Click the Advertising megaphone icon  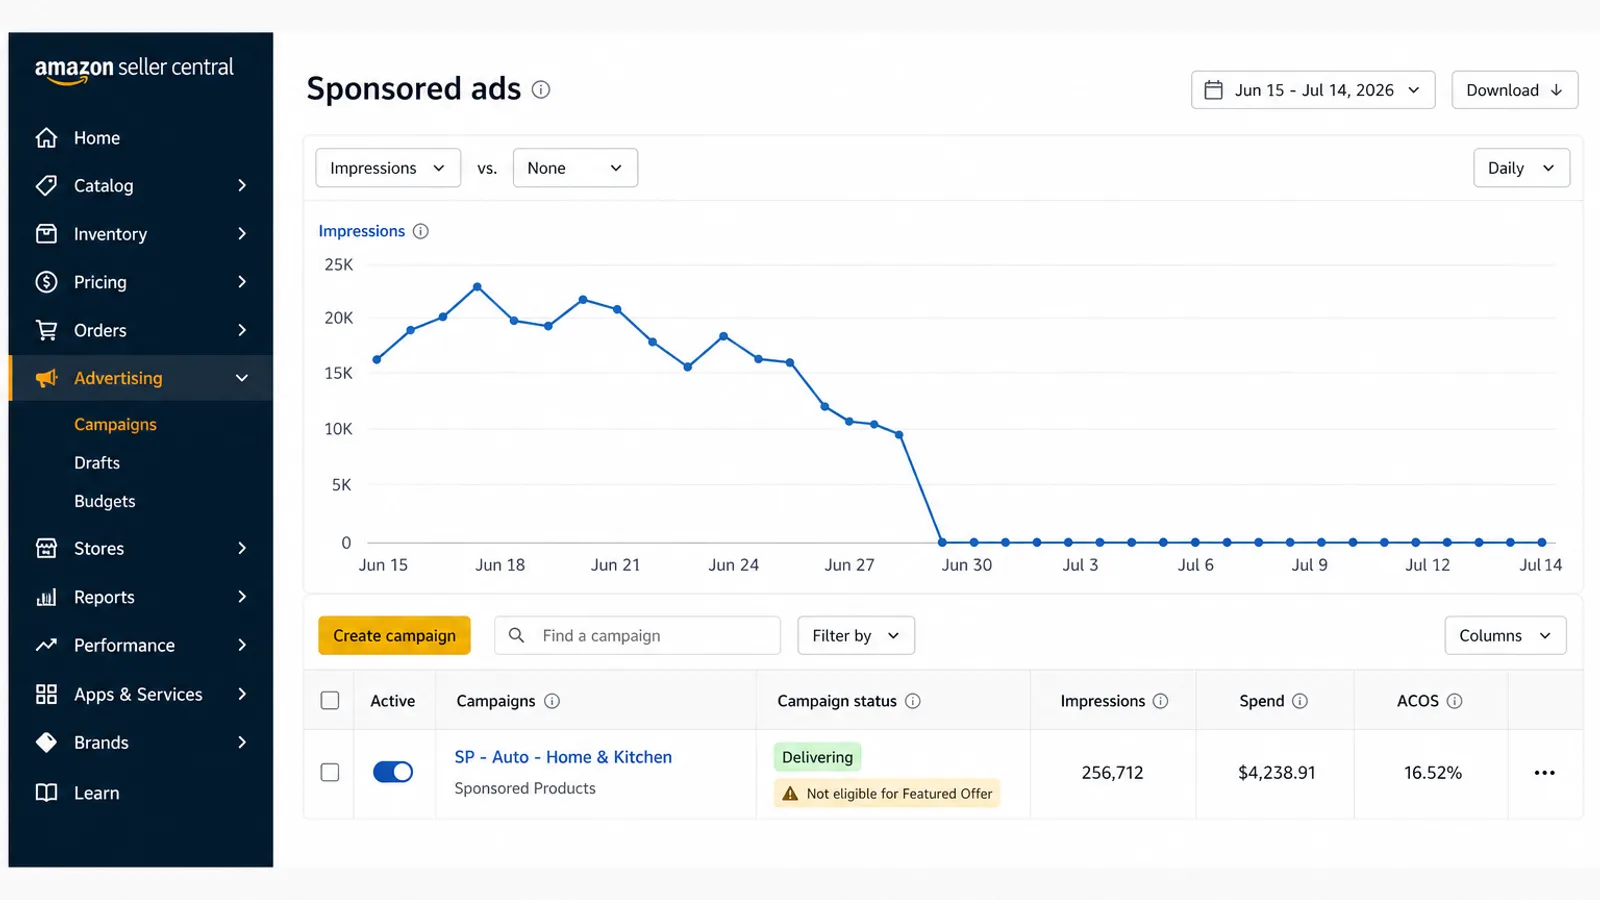click(x=46, y=378)
